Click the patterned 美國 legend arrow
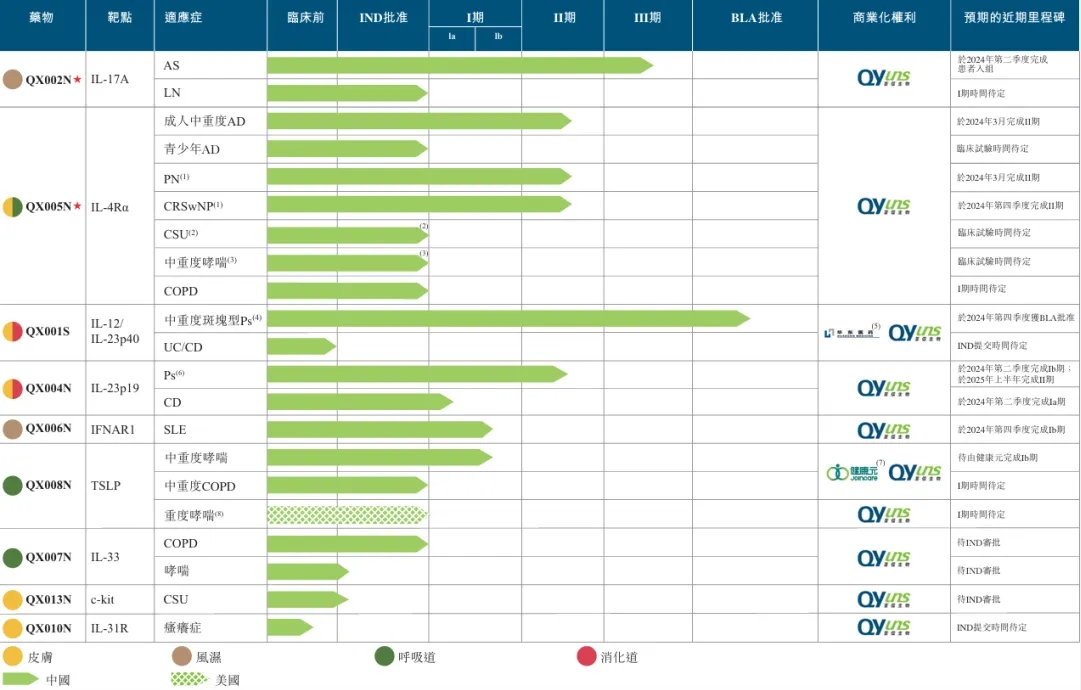This screenshot has width=1081, height=690. [190, 679]
